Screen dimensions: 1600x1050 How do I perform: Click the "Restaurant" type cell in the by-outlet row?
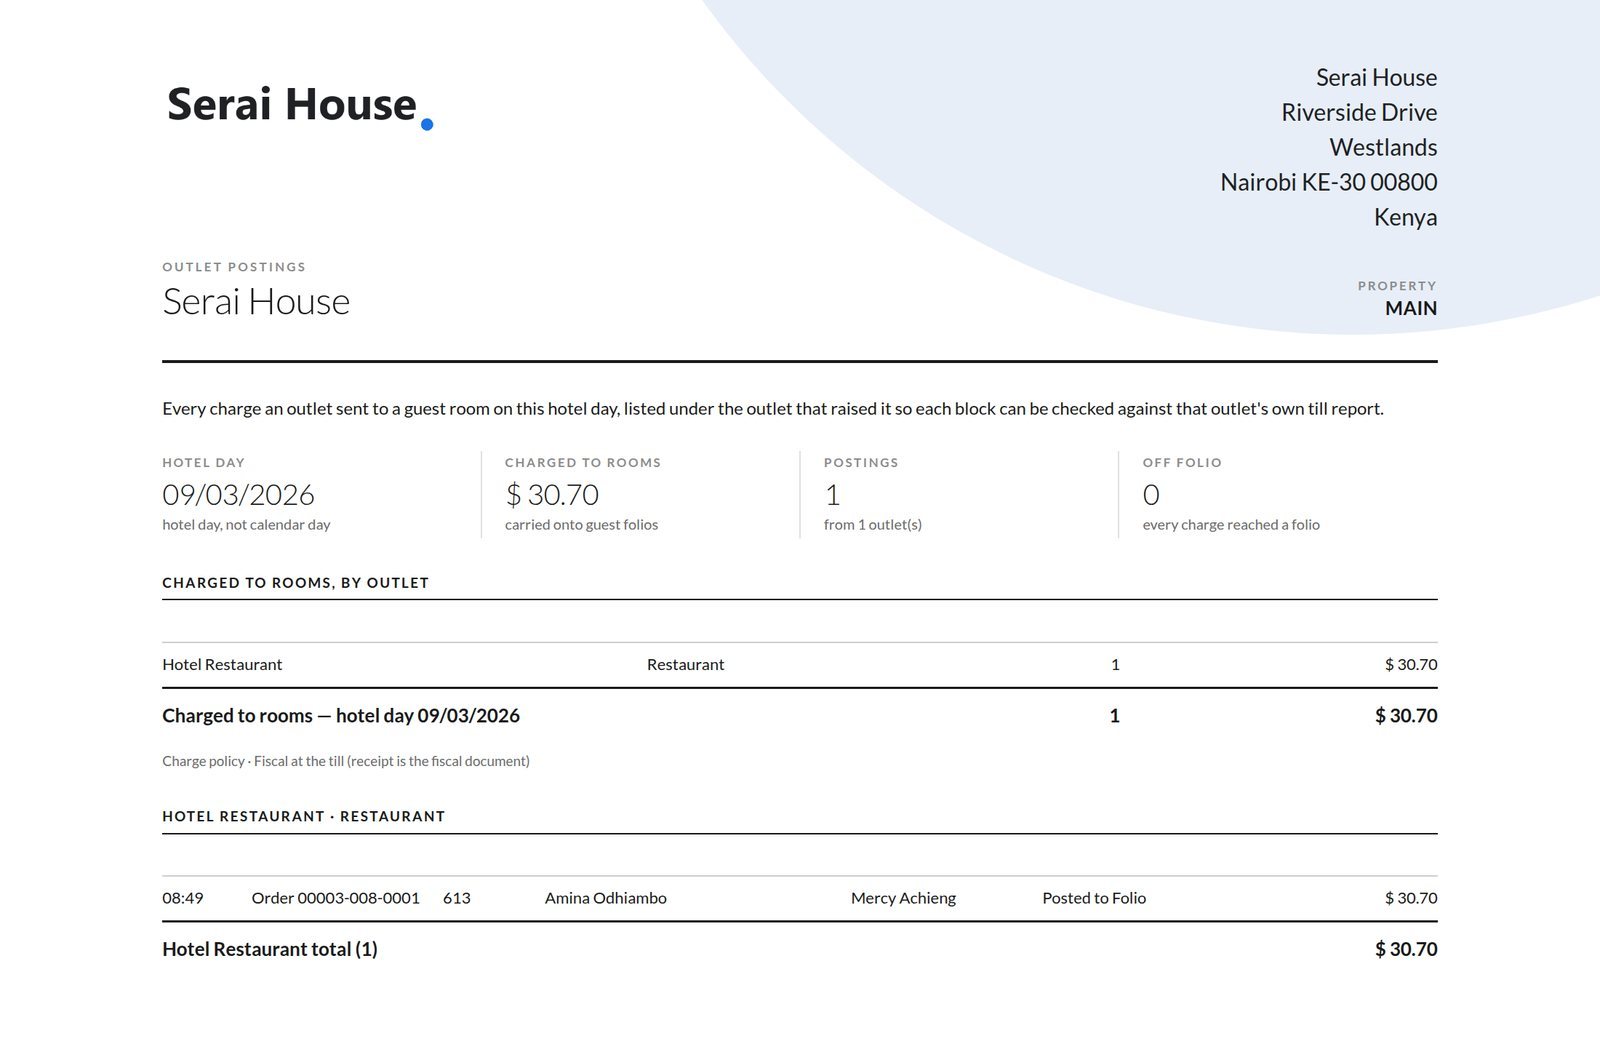pyautogui.click(x=685, y=665)
